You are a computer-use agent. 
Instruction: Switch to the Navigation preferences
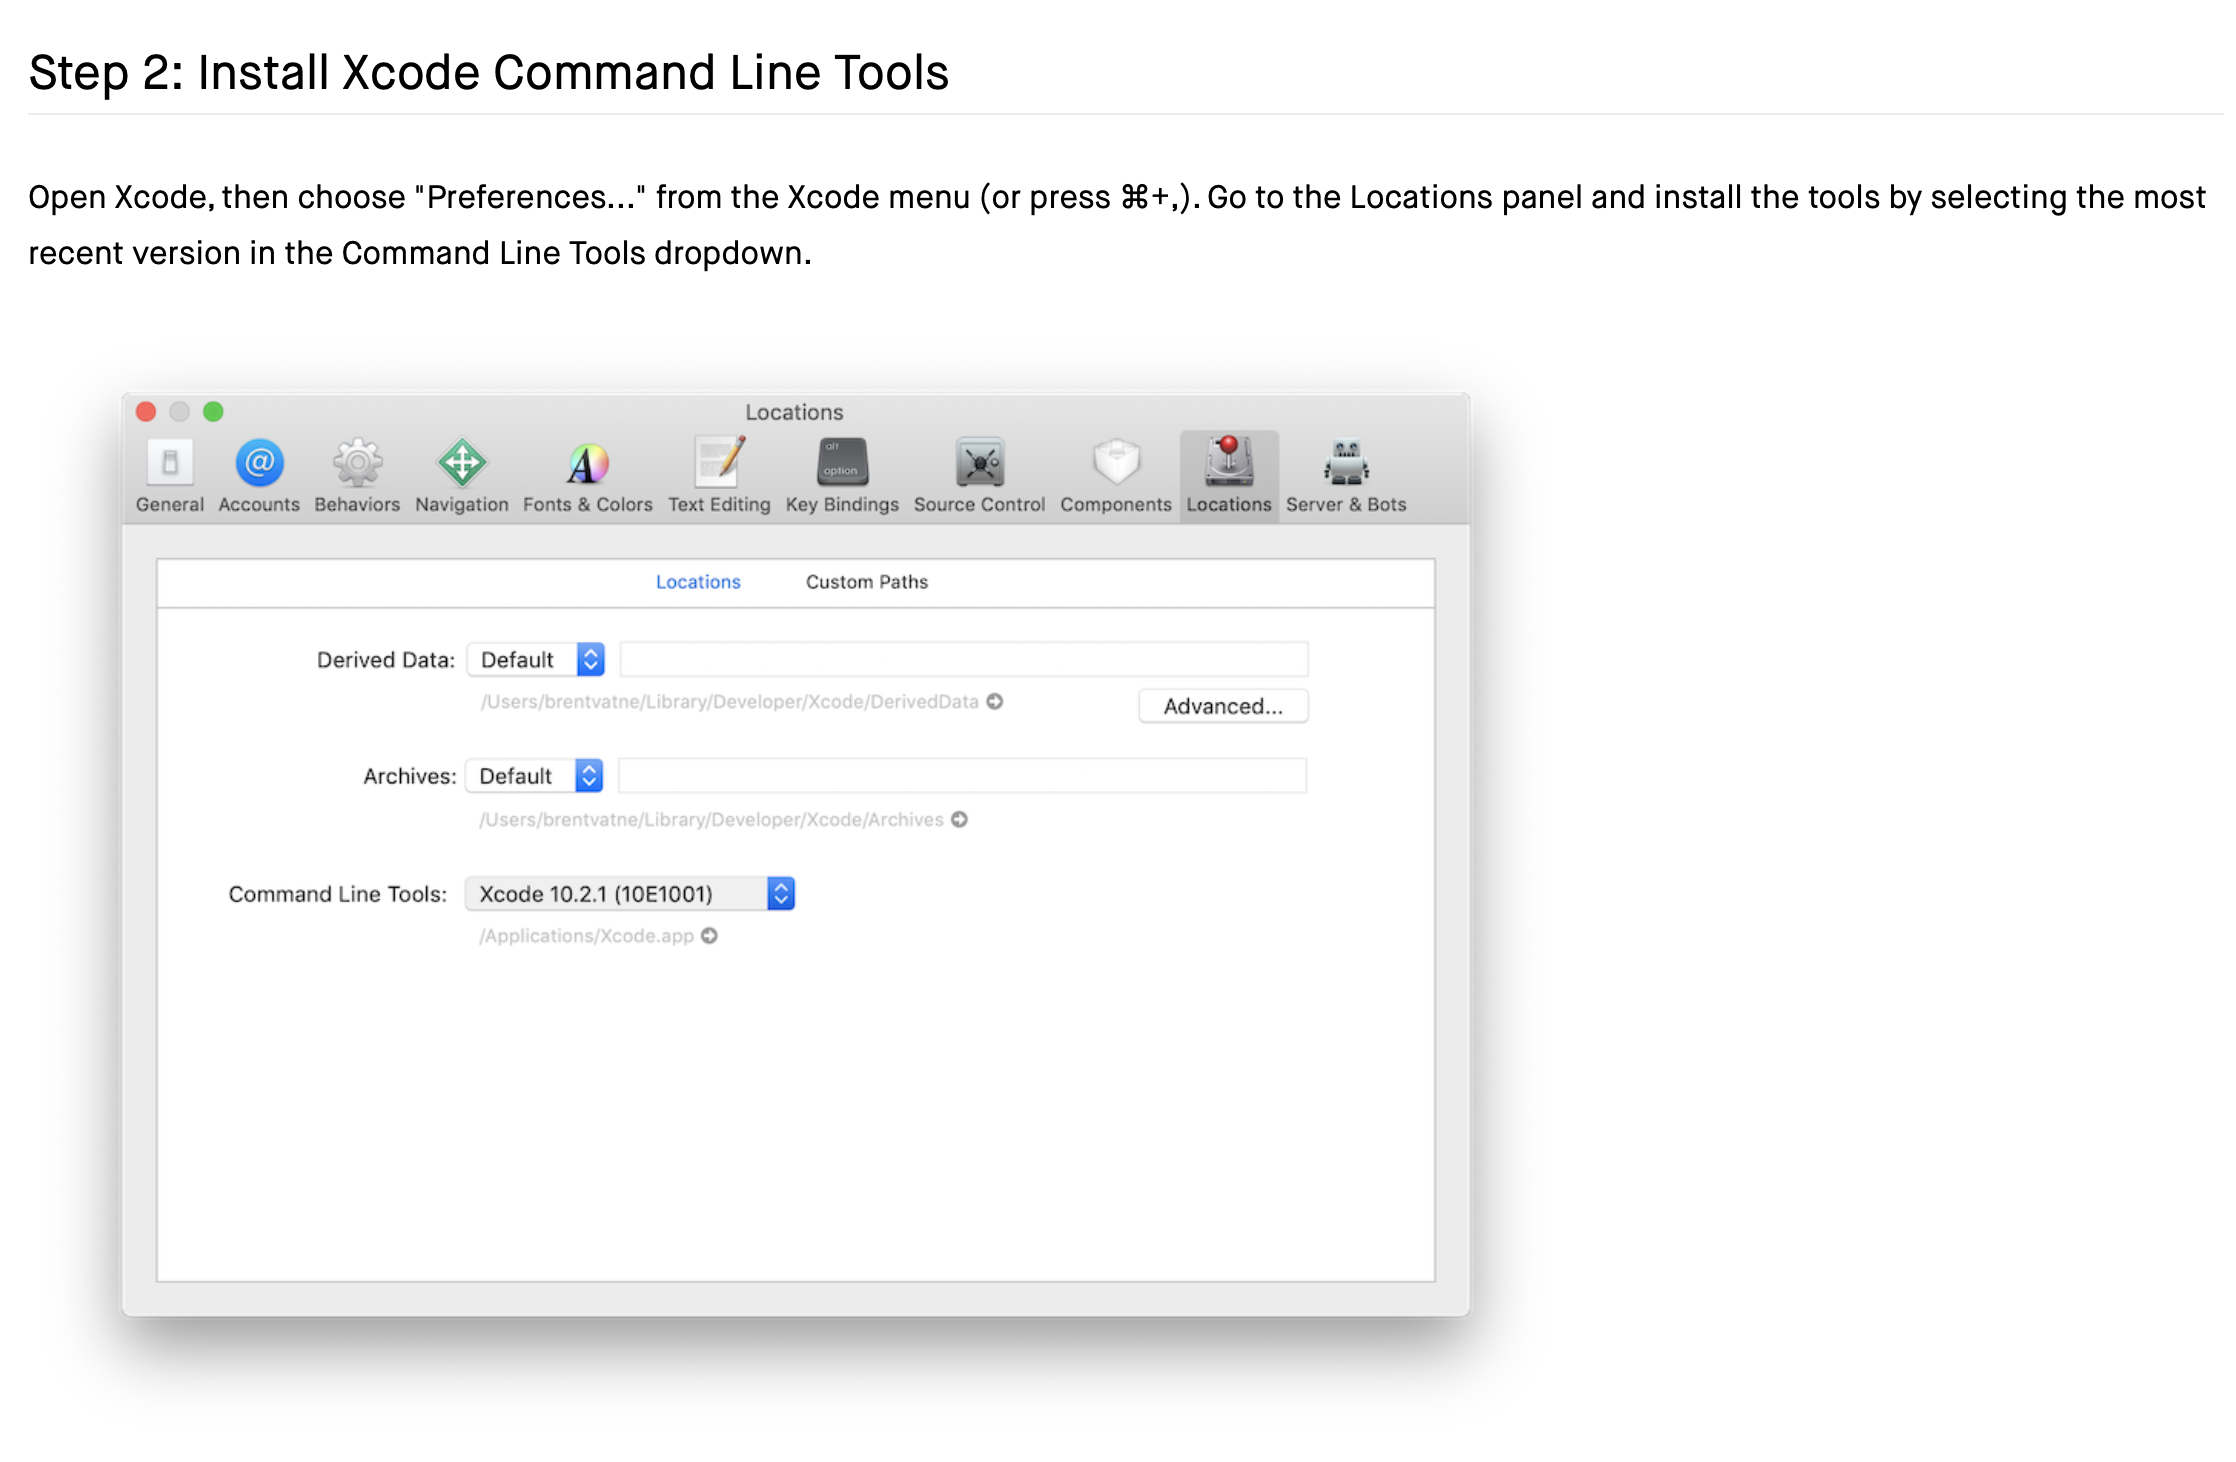tap(461, 470)
